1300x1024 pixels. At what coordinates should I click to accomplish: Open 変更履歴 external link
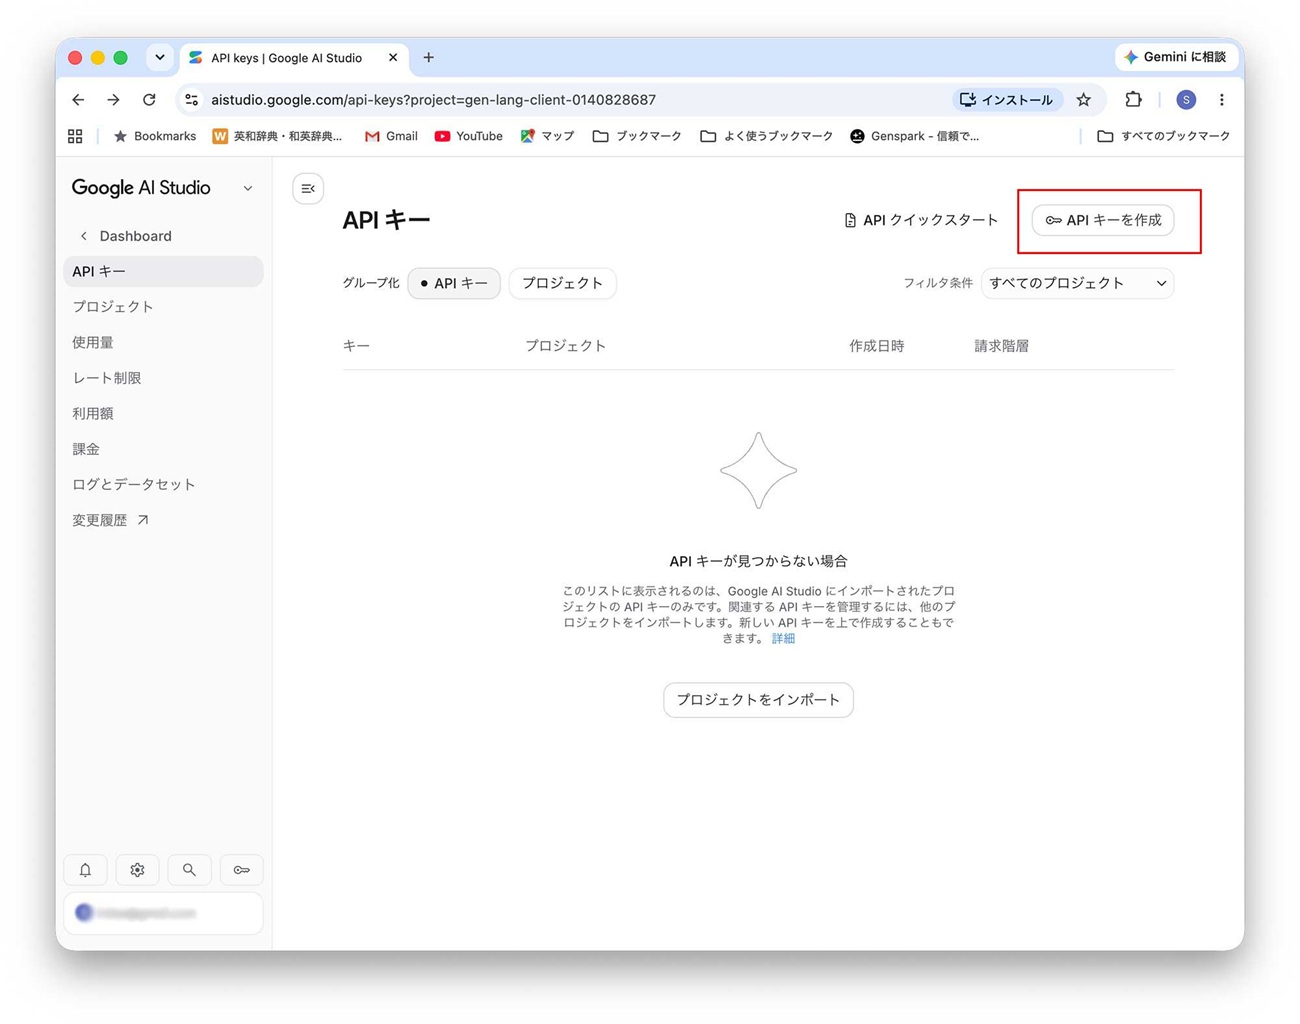110,520
